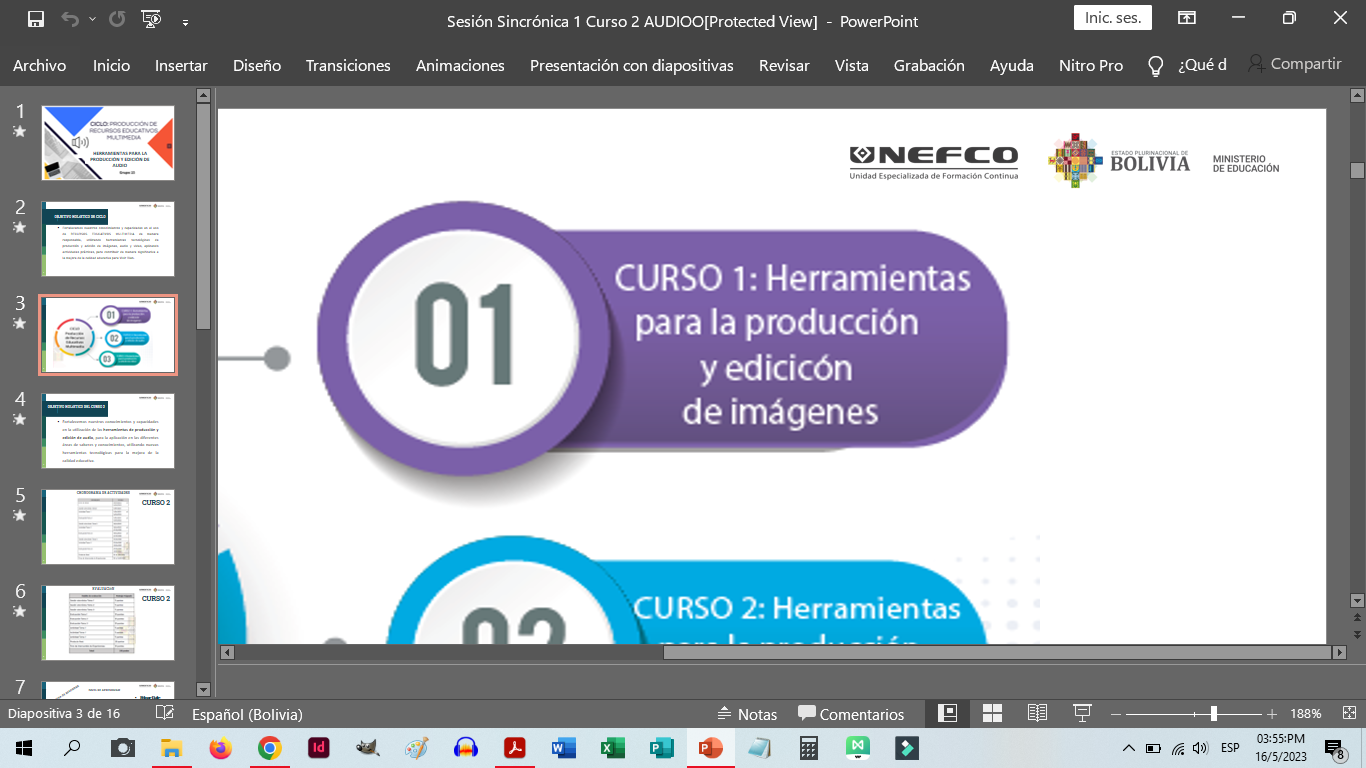Screen dimensions: 1366x768
Task: Switch to Reading view
Action: tap(1037, 714)
